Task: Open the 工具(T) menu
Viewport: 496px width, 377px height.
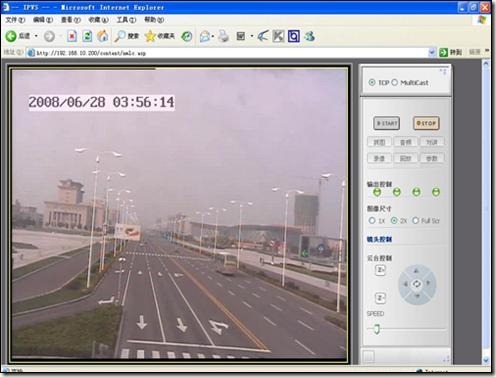Action: 126,20
